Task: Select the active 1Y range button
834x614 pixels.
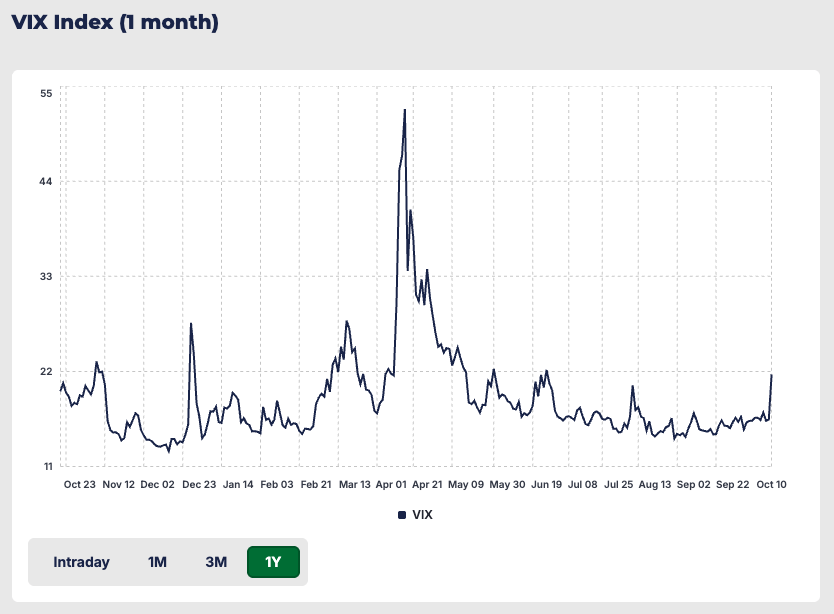Action: (x=273, y=562)
